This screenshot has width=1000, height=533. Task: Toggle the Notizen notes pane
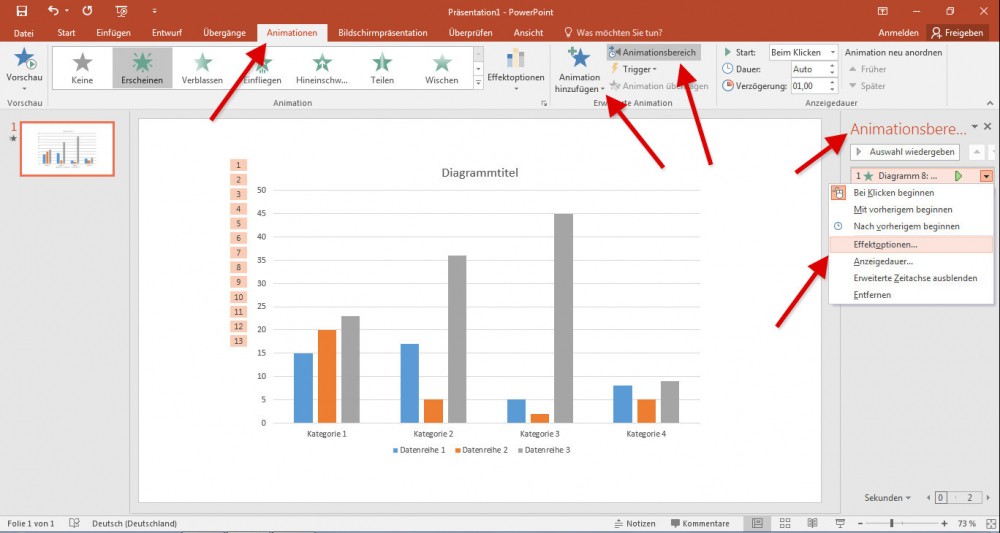(634, 523)
